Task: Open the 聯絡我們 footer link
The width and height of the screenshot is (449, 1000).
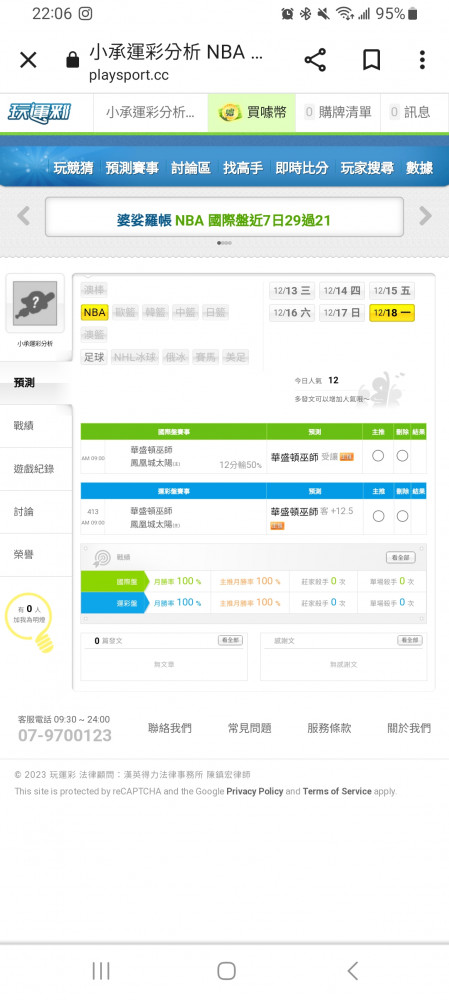Action: coord(170,728)
